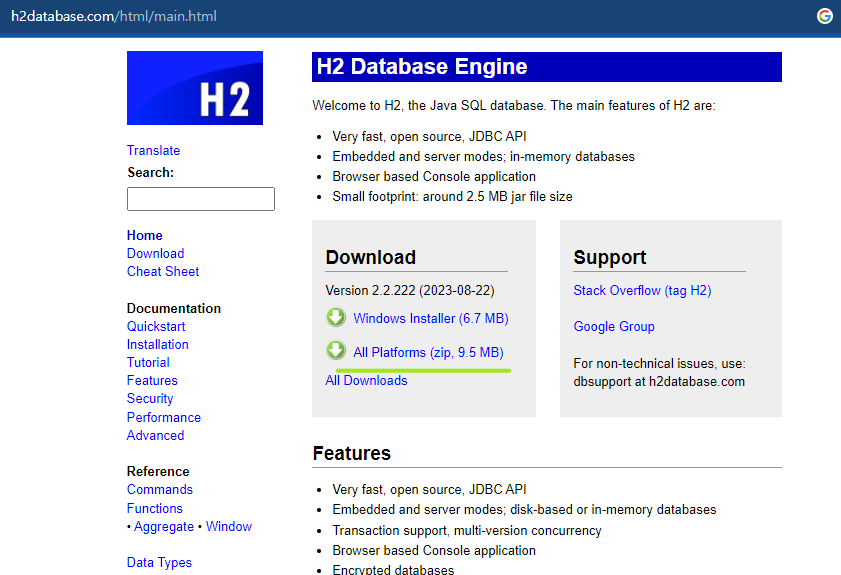Click the Google icon in the address bar
The height and width of the screenshot is (575, 841).
point(824,16)
